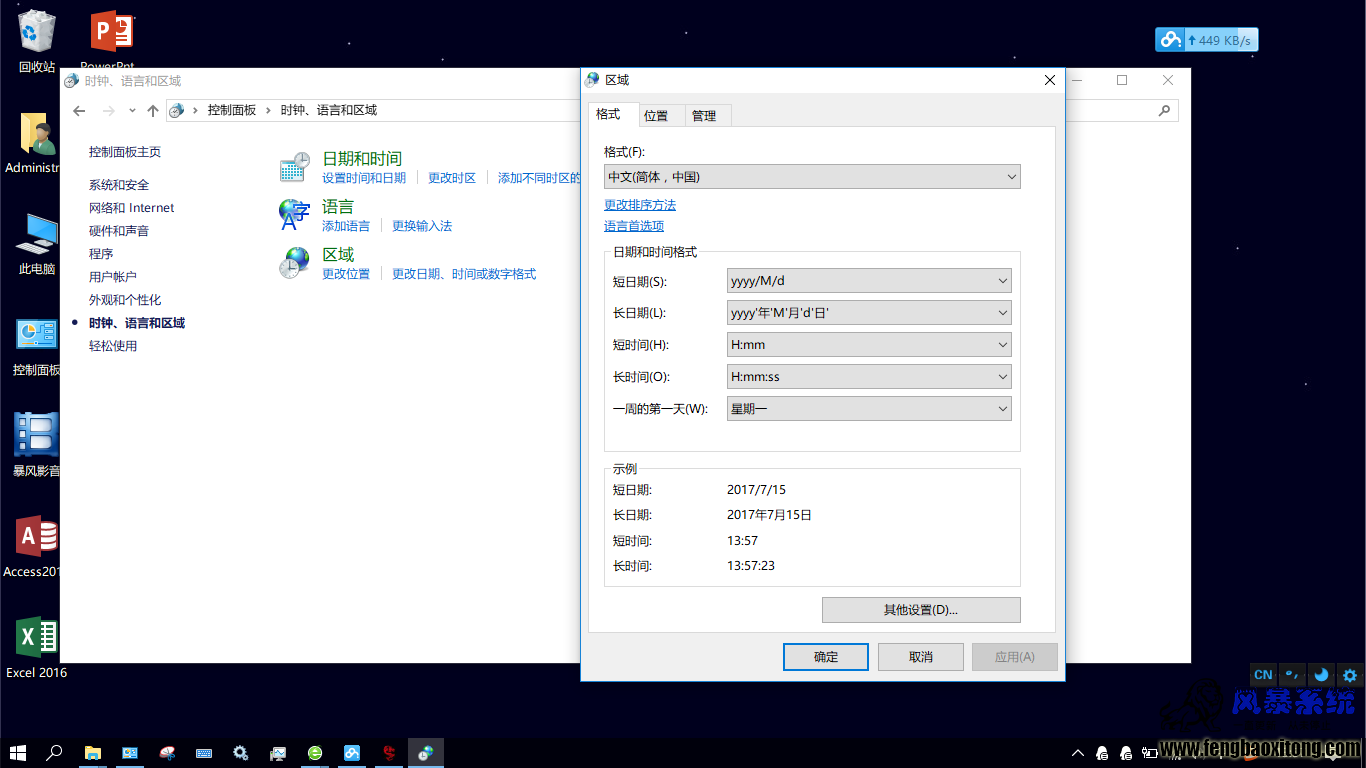Open File Explorer from the taskbar
Image resolution: width=1366 pixels, height=768 pixels.
pyautogui.click(x=92, y=753)
